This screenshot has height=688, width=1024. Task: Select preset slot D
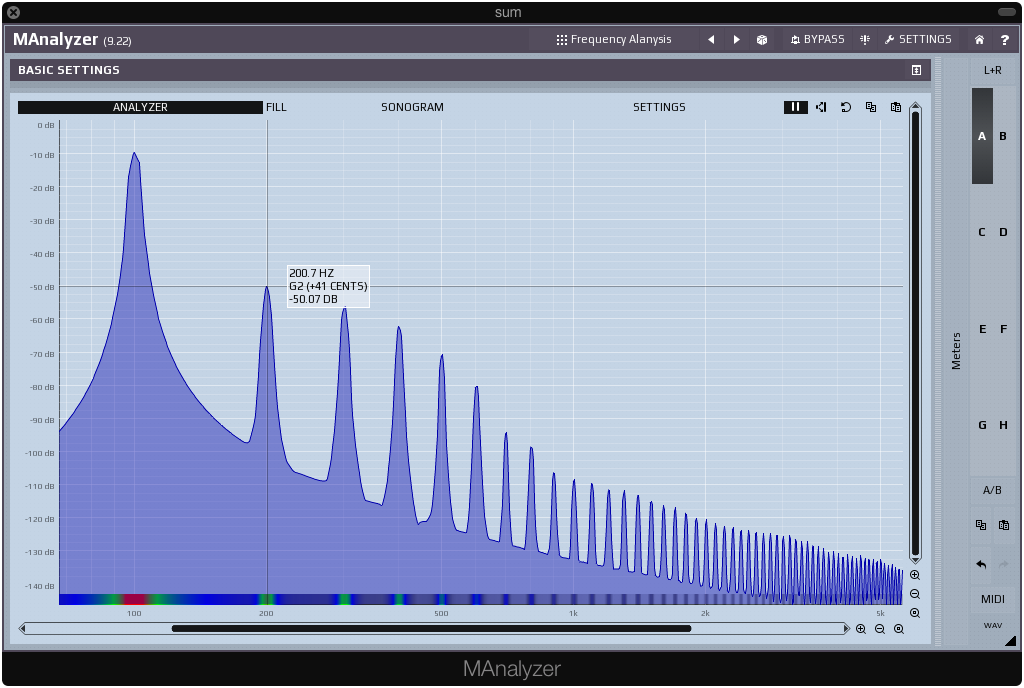[1003, 232]
